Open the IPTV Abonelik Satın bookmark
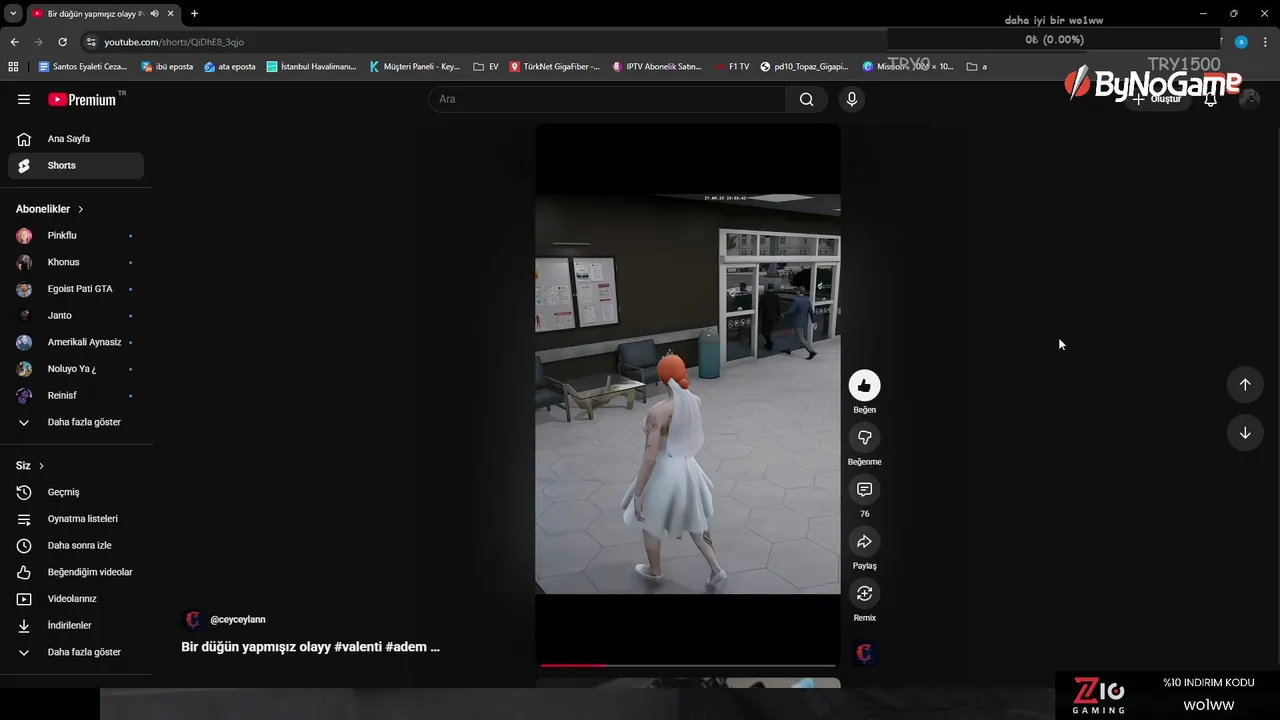Screen dimensions: 1280x720 [x=656, y=67]
